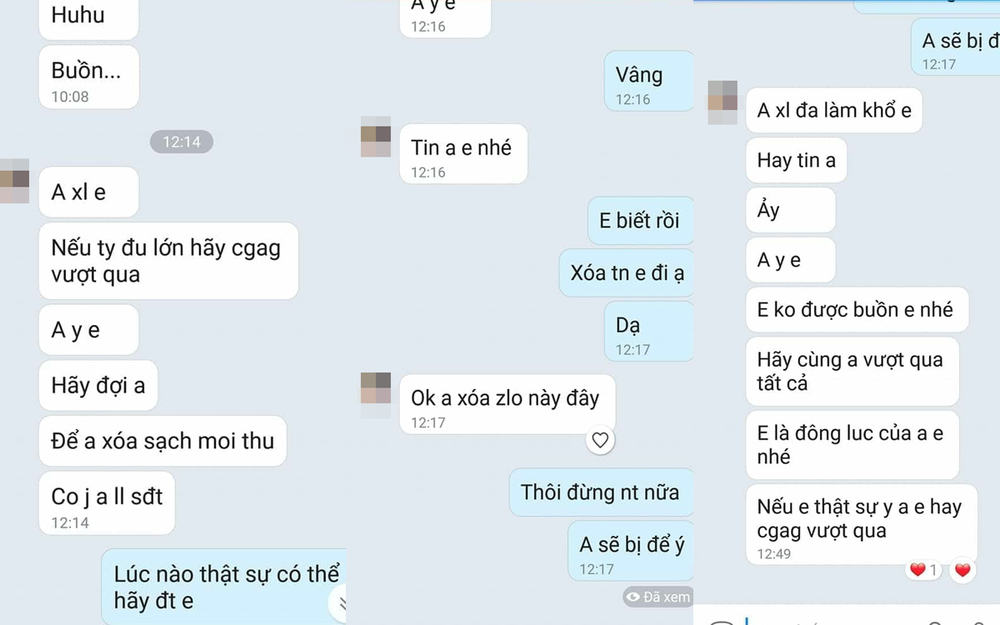Select the 'E ko được buồn e nhé' message
This screenshot has width=1000, height=625.
(857, 310)
